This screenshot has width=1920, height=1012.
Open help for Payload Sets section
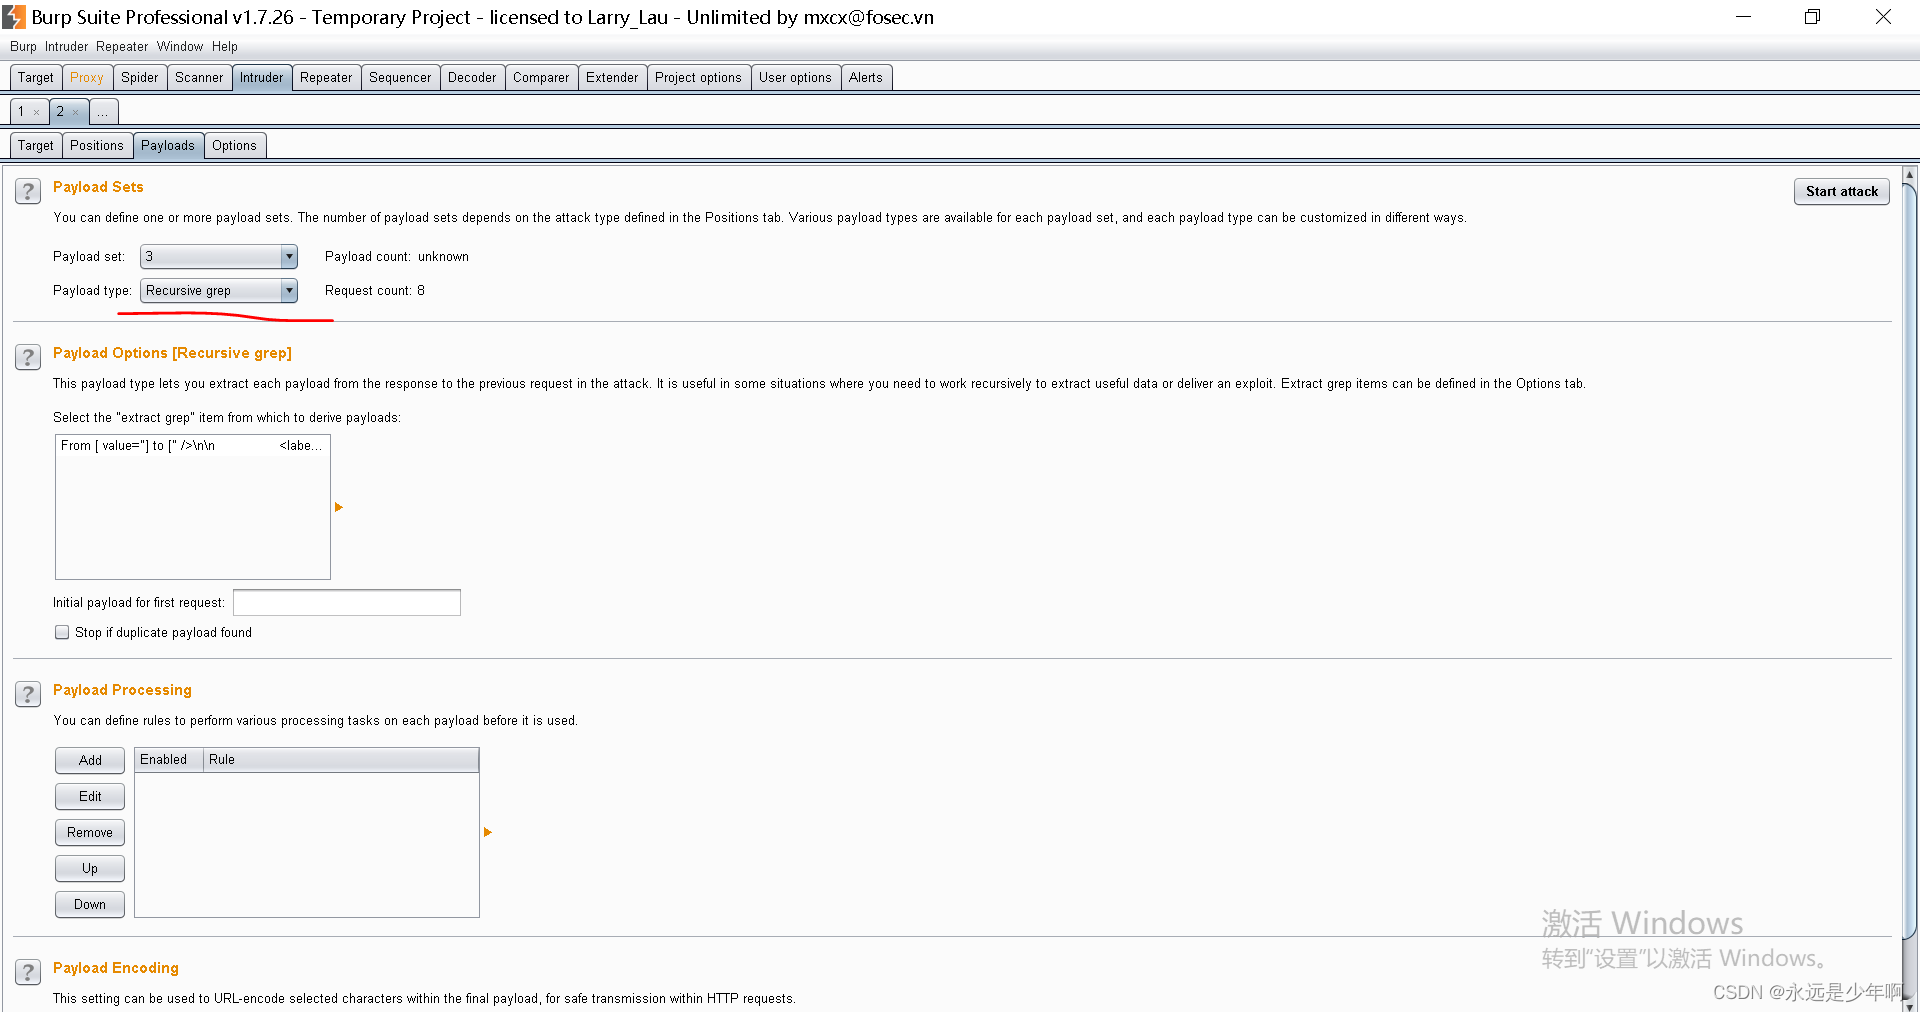(28, 191)
